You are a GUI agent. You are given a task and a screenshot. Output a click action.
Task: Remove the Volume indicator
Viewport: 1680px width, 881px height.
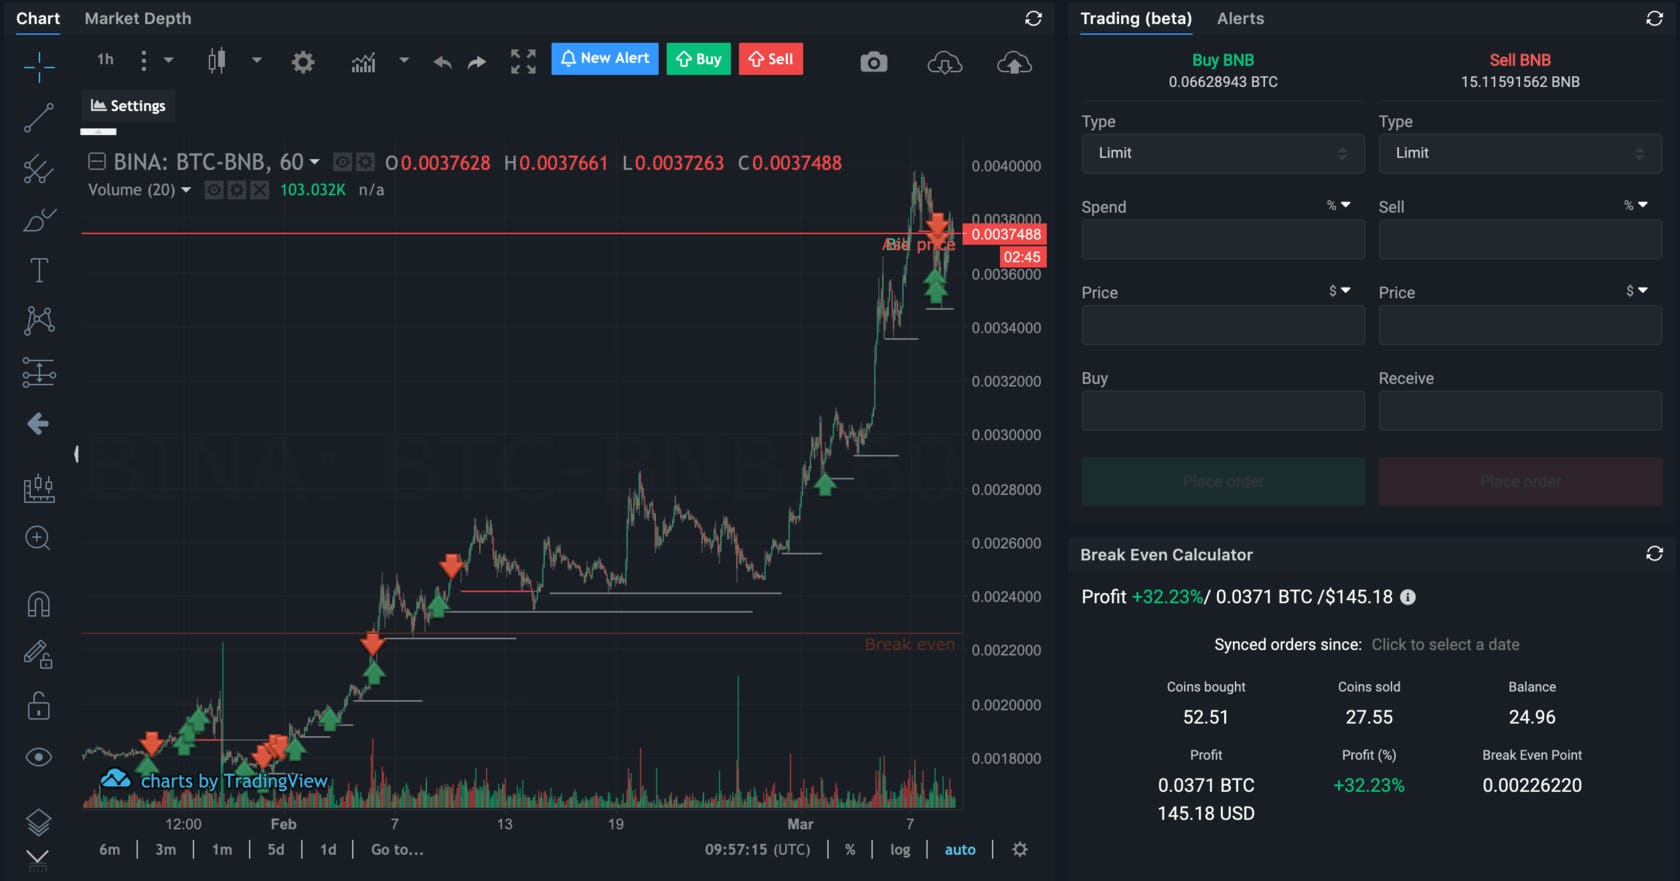click(259, 190)
